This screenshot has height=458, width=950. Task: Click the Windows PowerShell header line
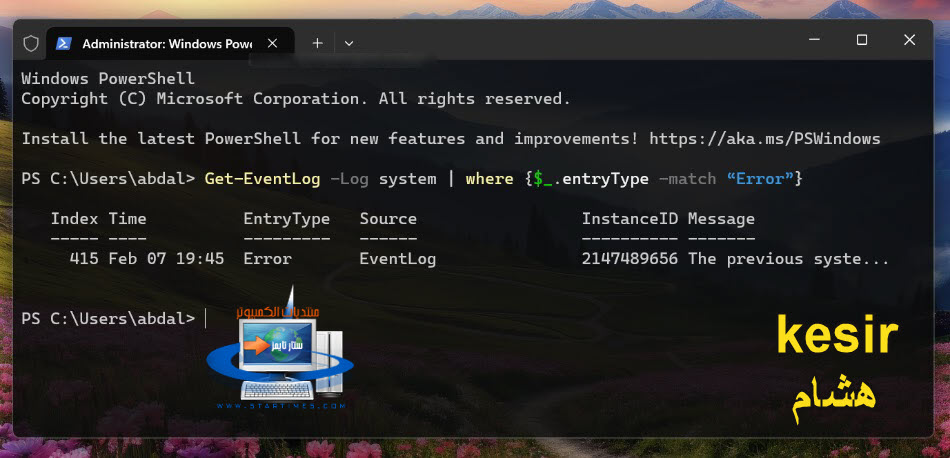pyautogui.click(x=108, y=79)
